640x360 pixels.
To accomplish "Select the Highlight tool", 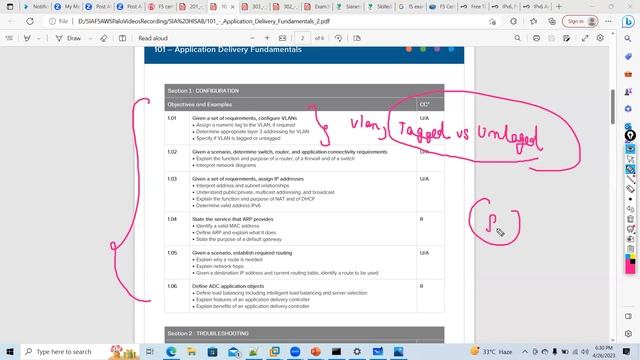I will 27,38.
